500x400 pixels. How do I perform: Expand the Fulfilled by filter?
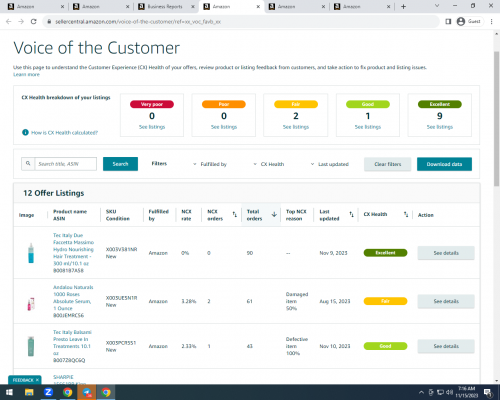pyautogui.click(x=210, y=164)
